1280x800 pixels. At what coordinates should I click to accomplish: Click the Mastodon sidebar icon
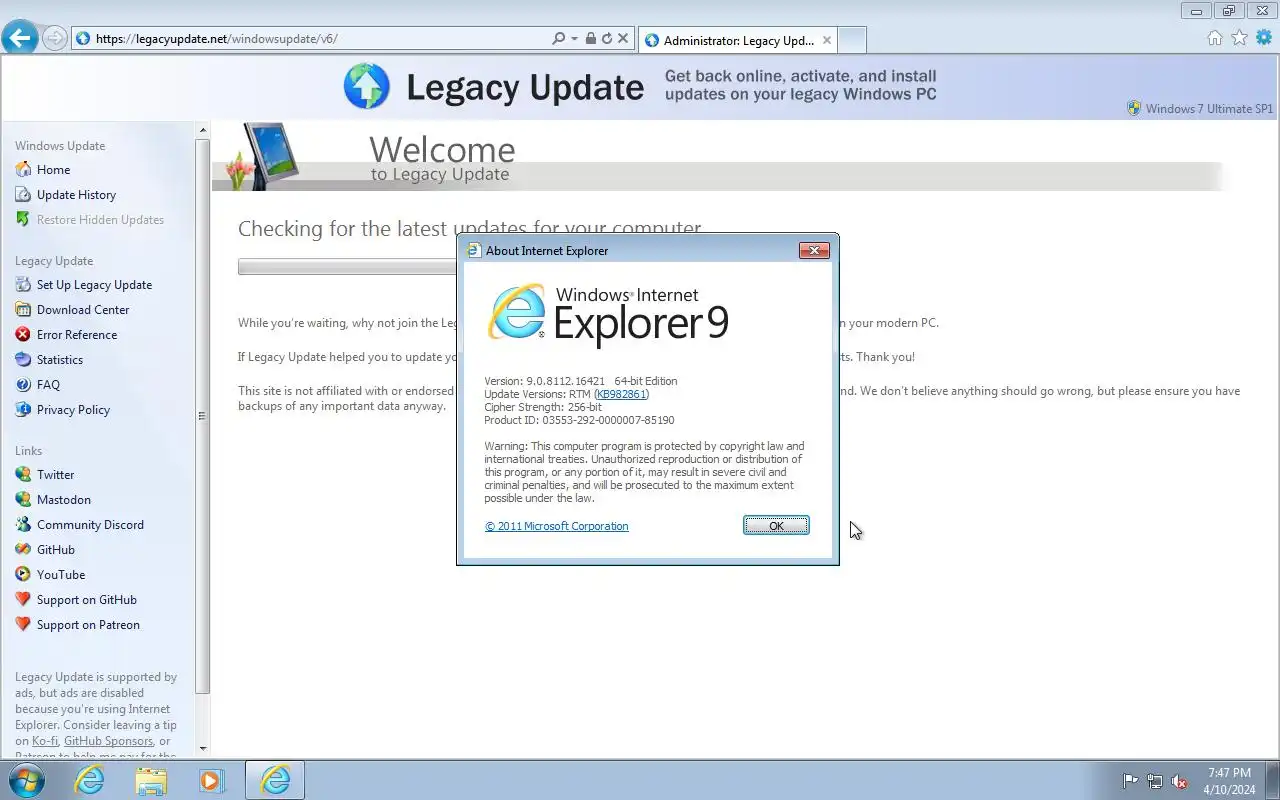click(23, 499)
